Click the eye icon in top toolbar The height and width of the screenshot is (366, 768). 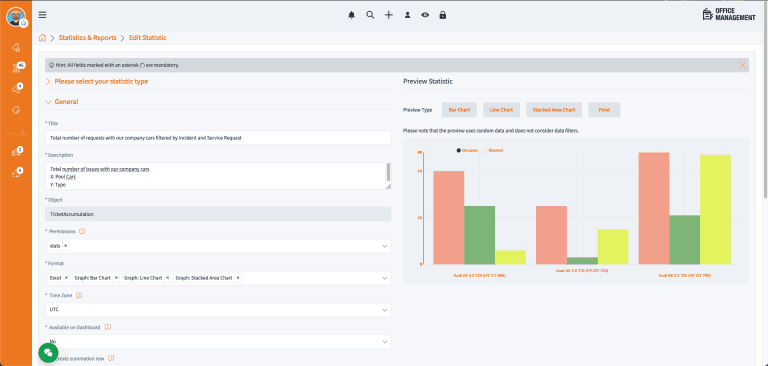pyautogui.click(x=425, y=15)
